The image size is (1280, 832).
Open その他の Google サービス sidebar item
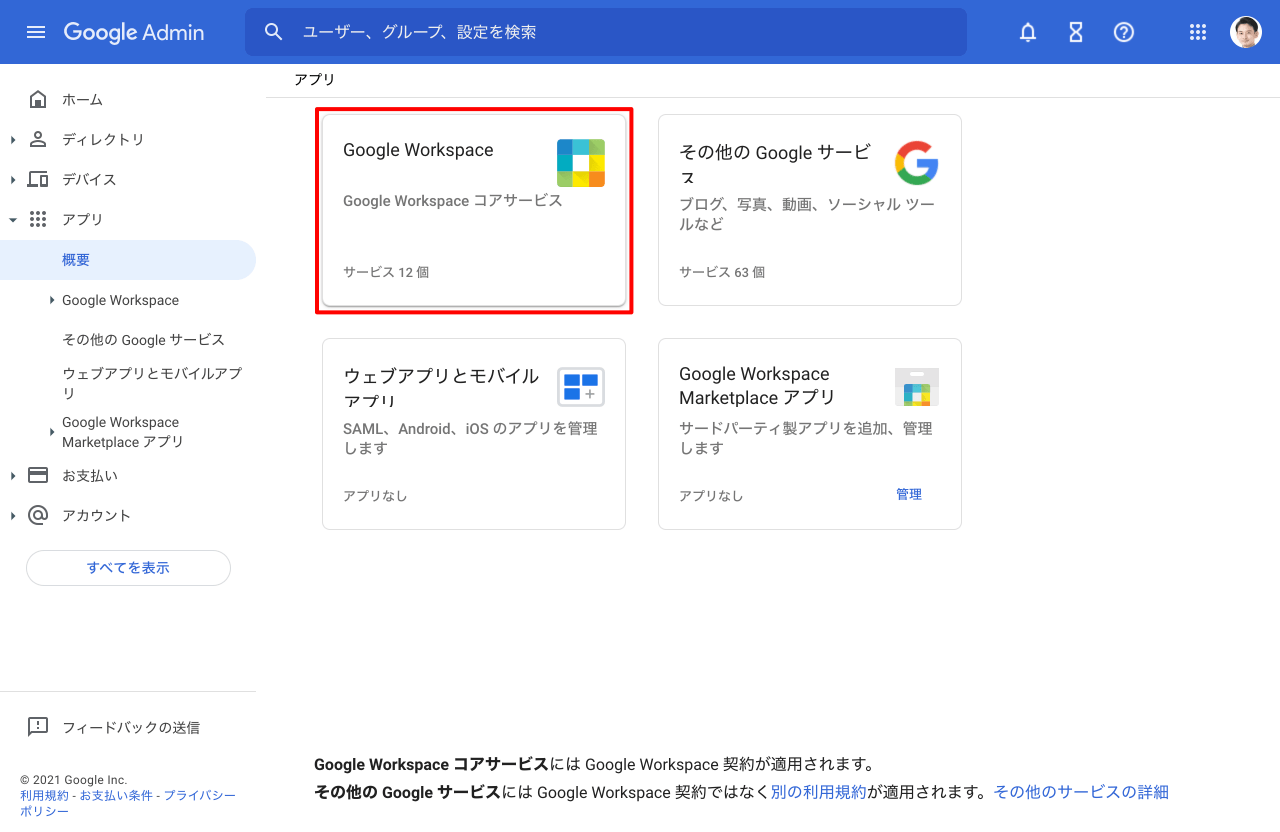click(x=143, y=340)
